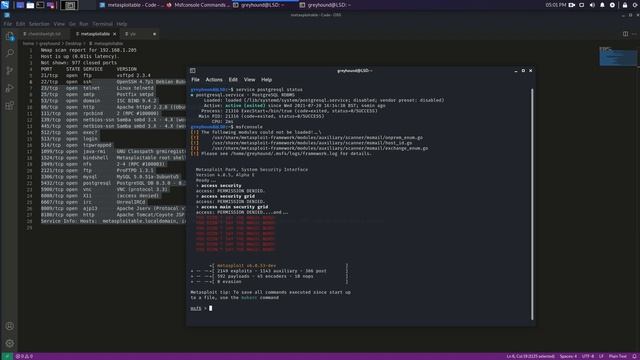Open the workspace switcher in the top panel

click(69, 5)
